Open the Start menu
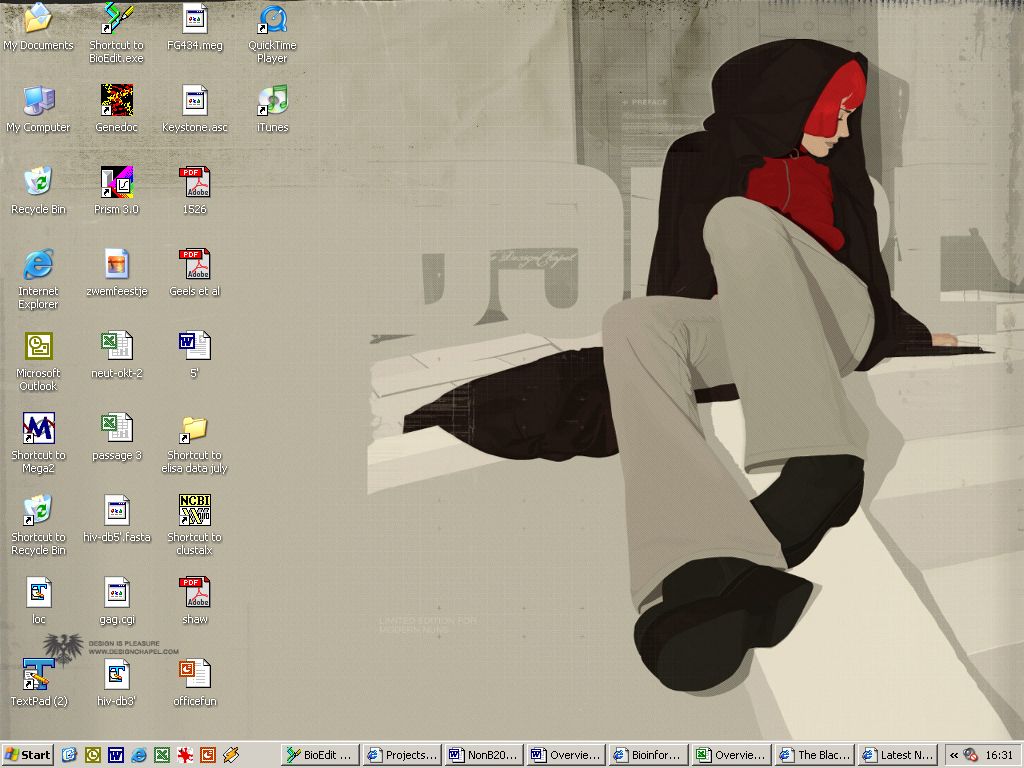 27,755
